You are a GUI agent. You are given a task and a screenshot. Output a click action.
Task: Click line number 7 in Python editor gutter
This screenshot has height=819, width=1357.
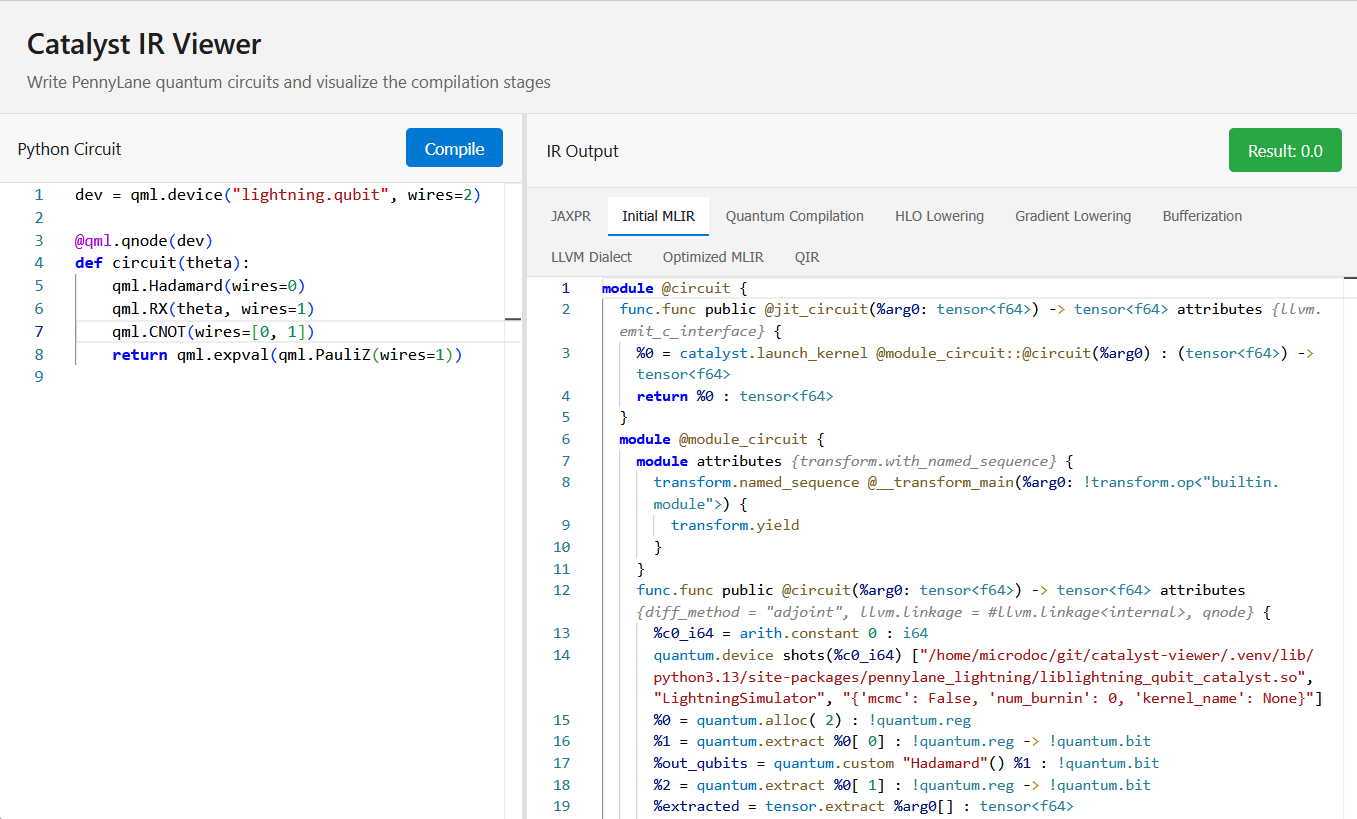[x=38, y=332]
